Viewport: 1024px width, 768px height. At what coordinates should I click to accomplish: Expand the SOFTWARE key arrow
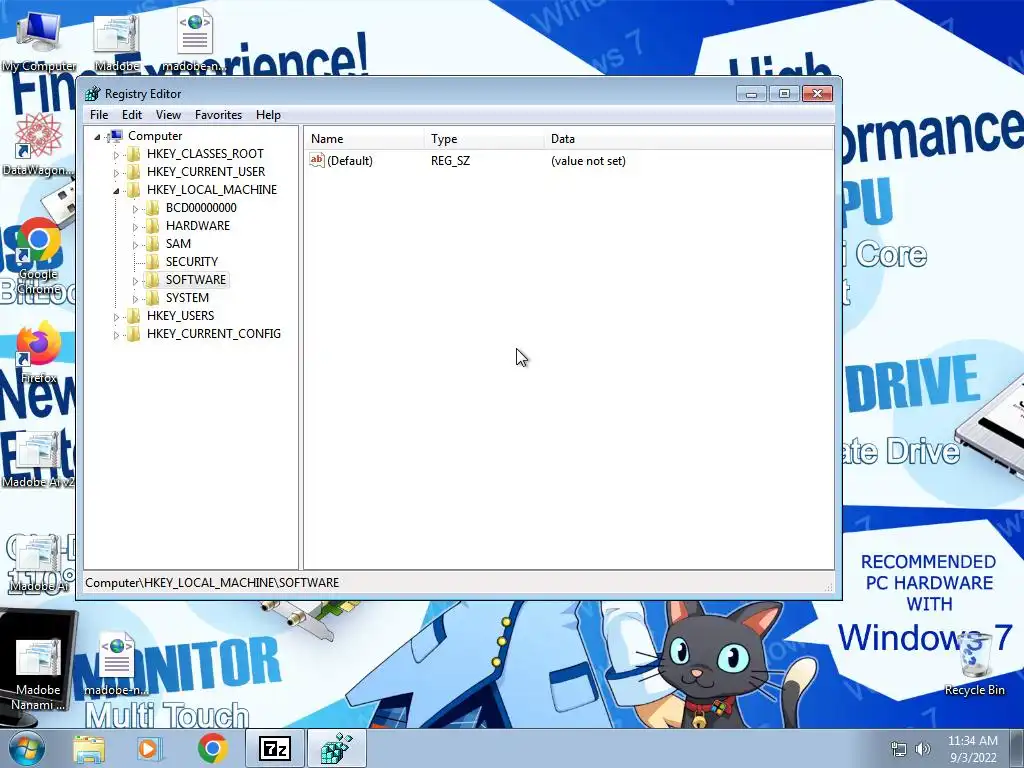(135, 281)
